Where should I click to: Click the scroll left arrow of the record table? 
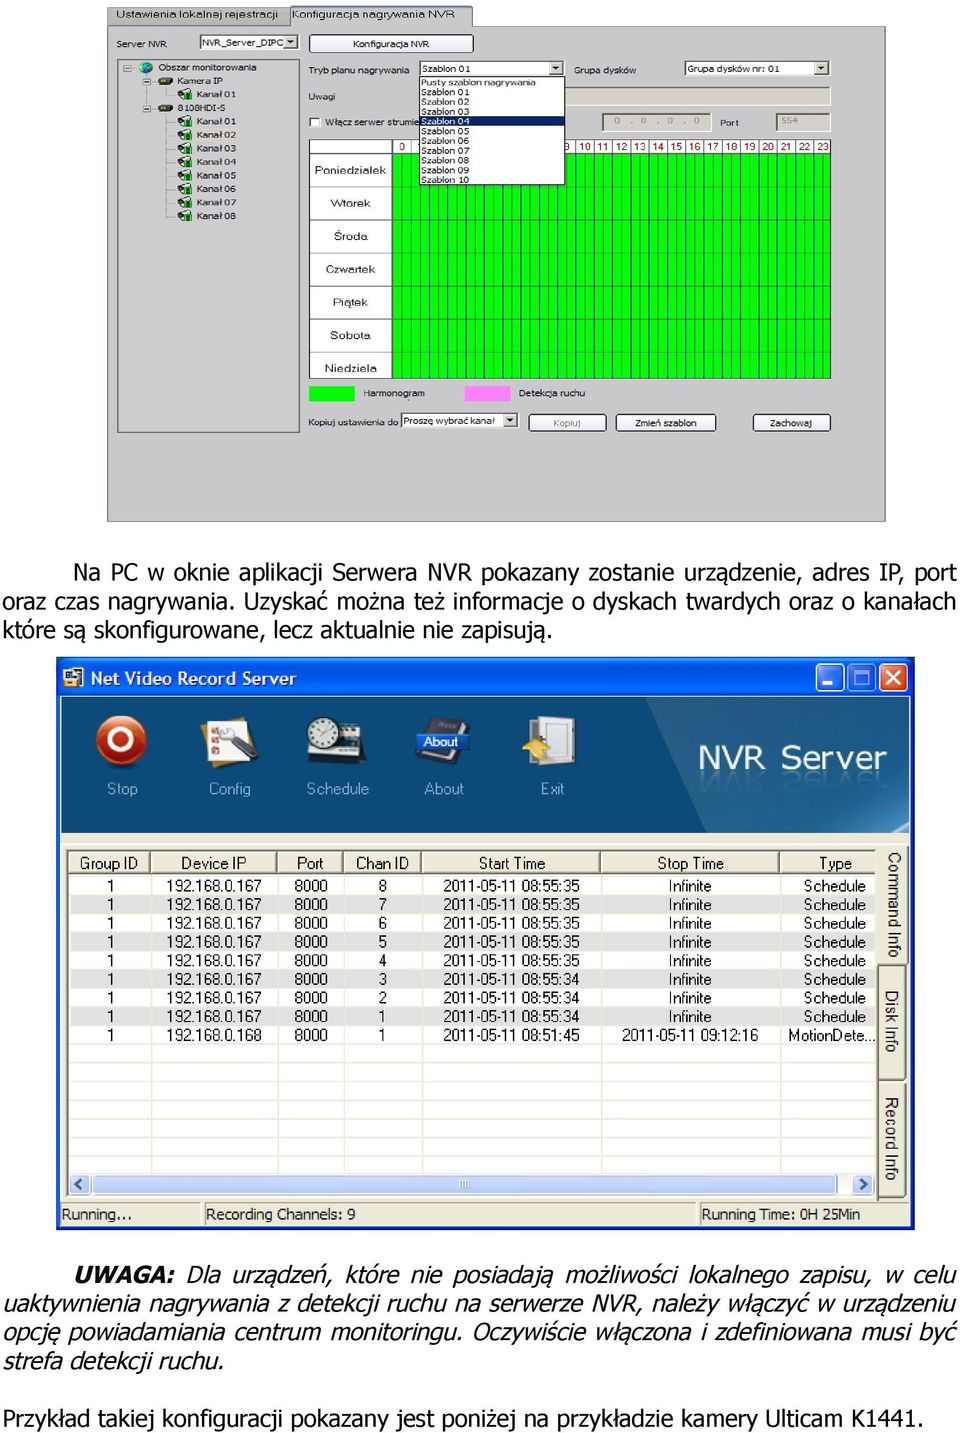click(79, 1184)
